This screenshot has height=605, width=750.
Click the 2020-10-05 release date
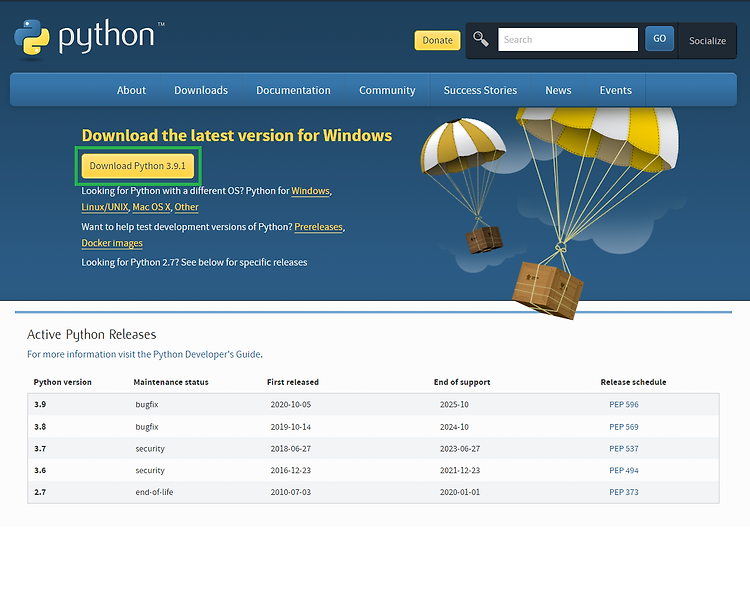pos(291,405)
